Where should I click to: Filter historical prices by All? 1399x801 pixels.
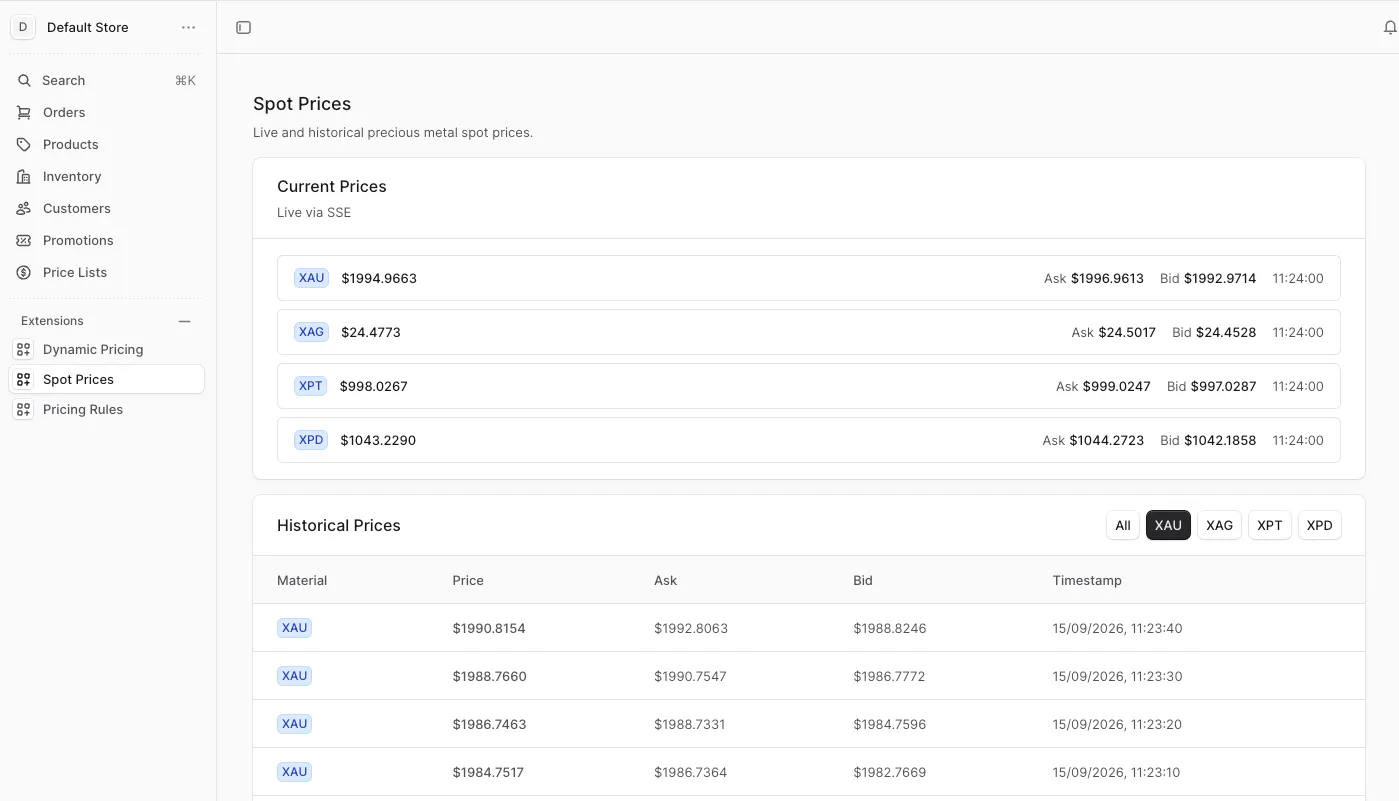1123,525
